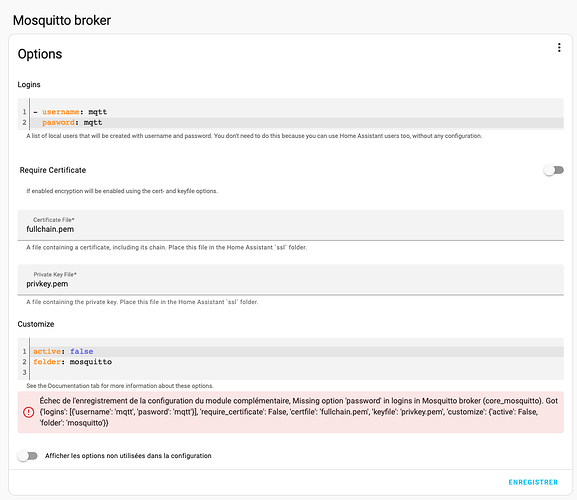Viewport: 577px width, 500px height.
Task: Click the certificate chain file help text
Action: coord(166,248)
